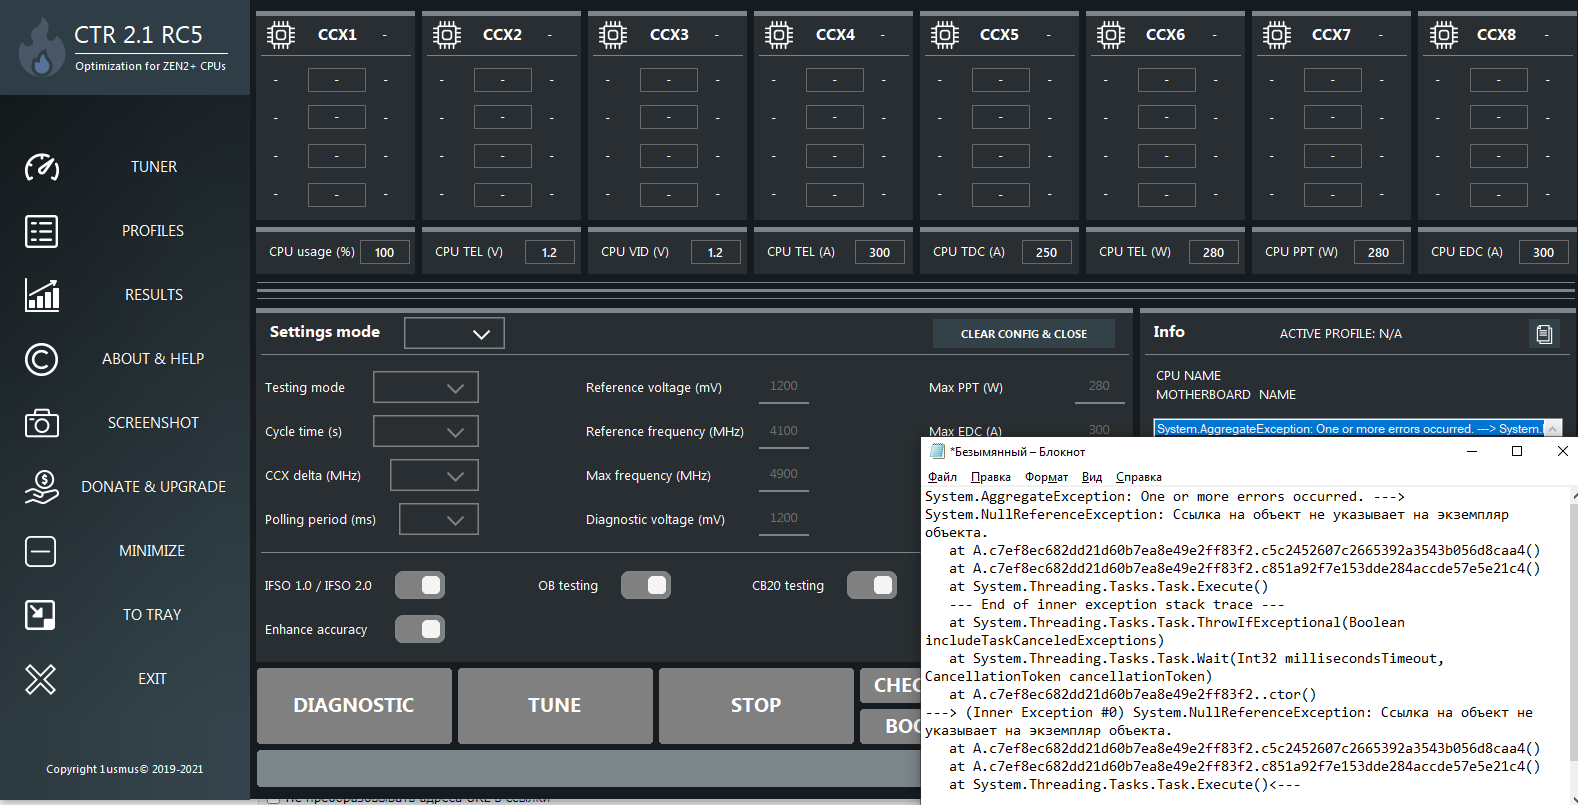This screenshot has height=805, width=1578.
Task: Open the Polling period dropdown
Action: point(439,519)
